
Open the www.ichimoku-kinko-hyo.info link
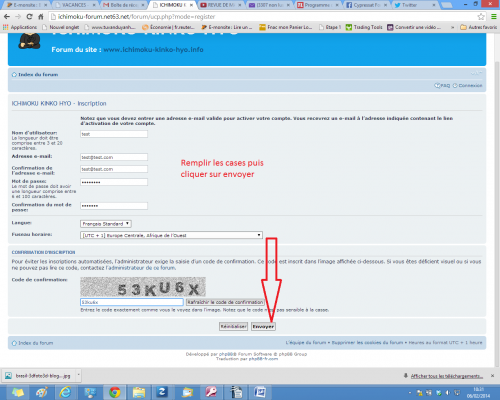click(x=153, y=50)
